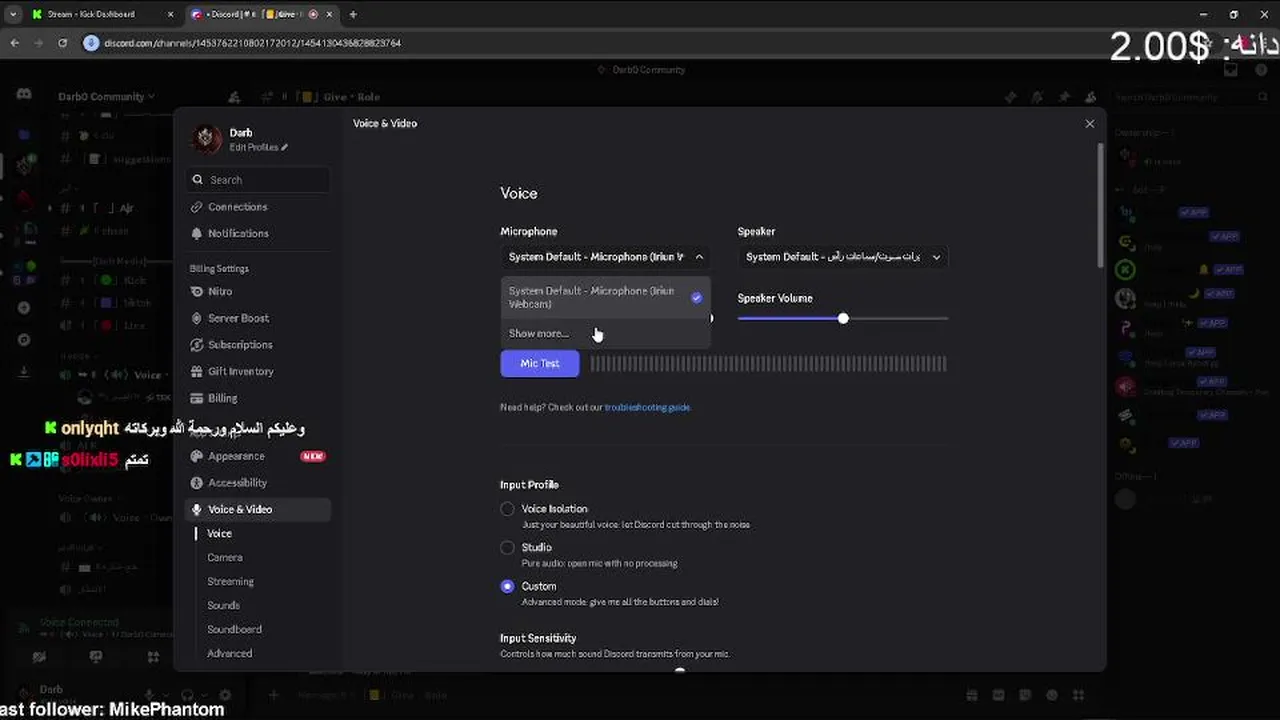Click the browser back arrow
This screenshot has height=720, width=1280.
[x=14, y=43]
